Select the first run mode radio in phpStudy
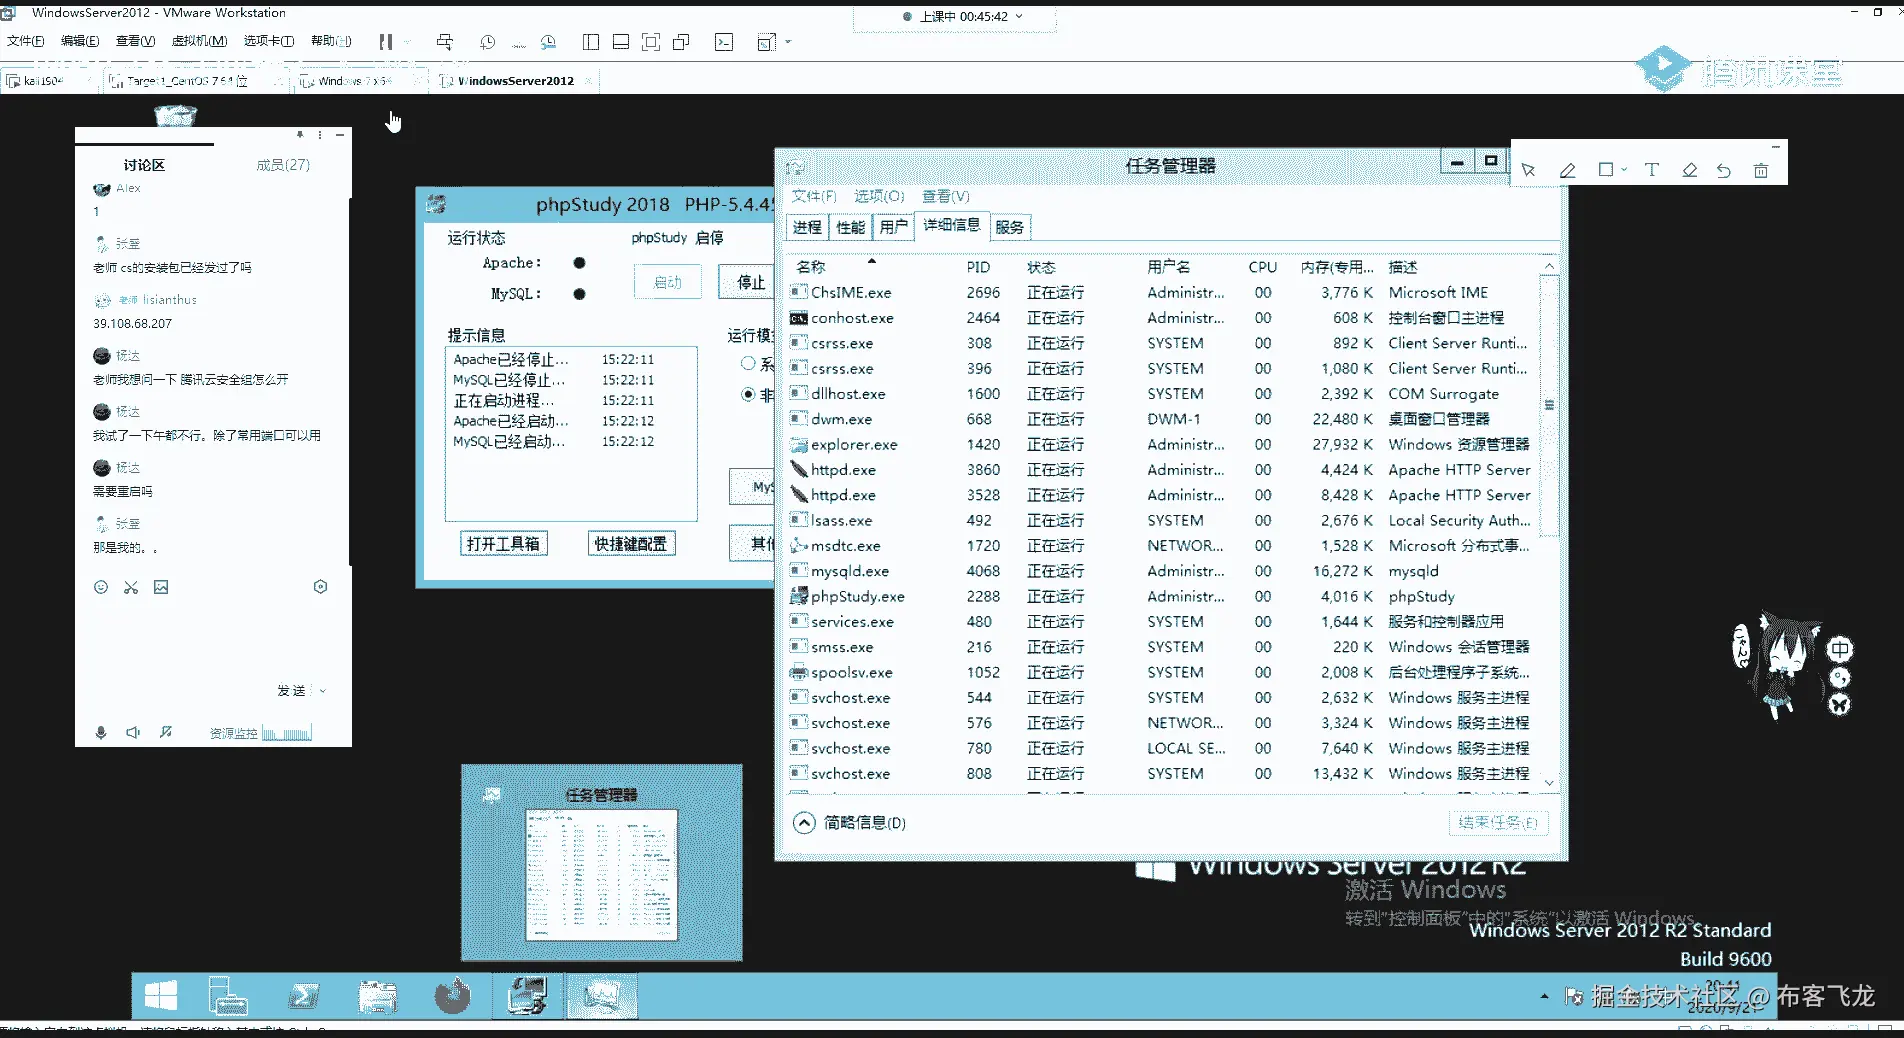Image resolution: width=1904 pixels, height=1038 pixels. [x=747, y=363]
